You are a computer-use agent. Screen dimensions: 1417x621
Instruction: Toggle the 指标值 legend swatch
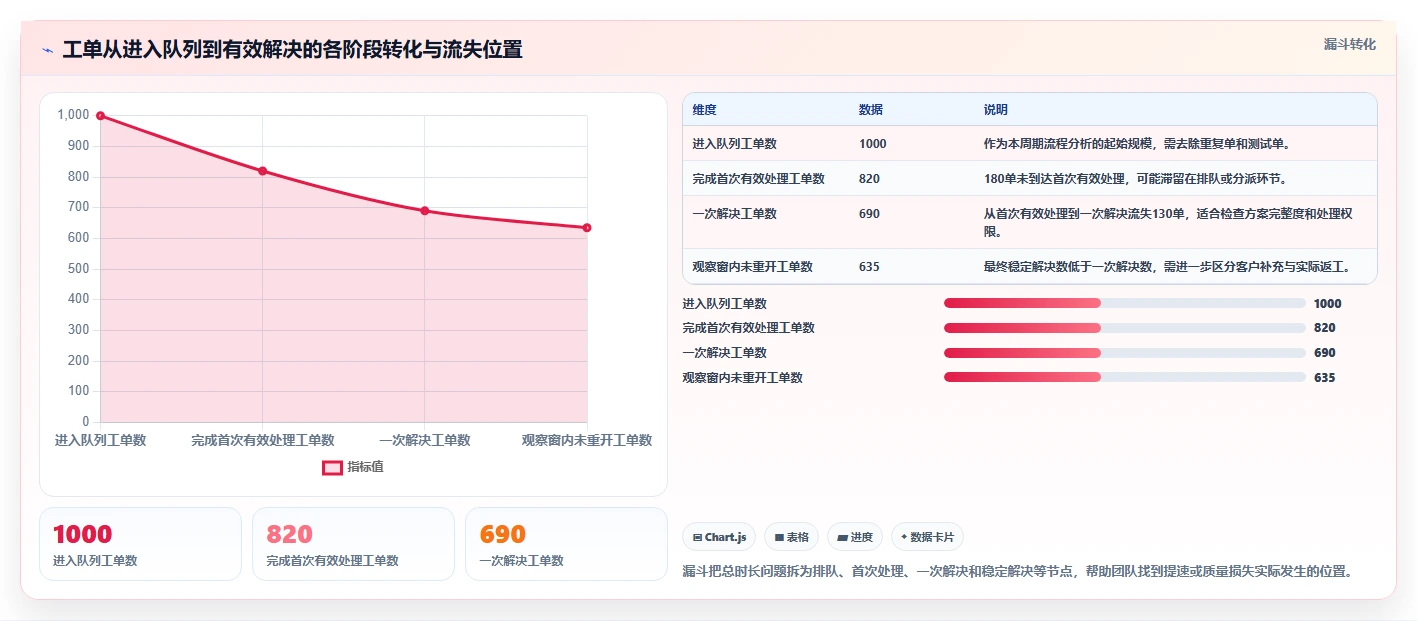click(x=332, y=467)
